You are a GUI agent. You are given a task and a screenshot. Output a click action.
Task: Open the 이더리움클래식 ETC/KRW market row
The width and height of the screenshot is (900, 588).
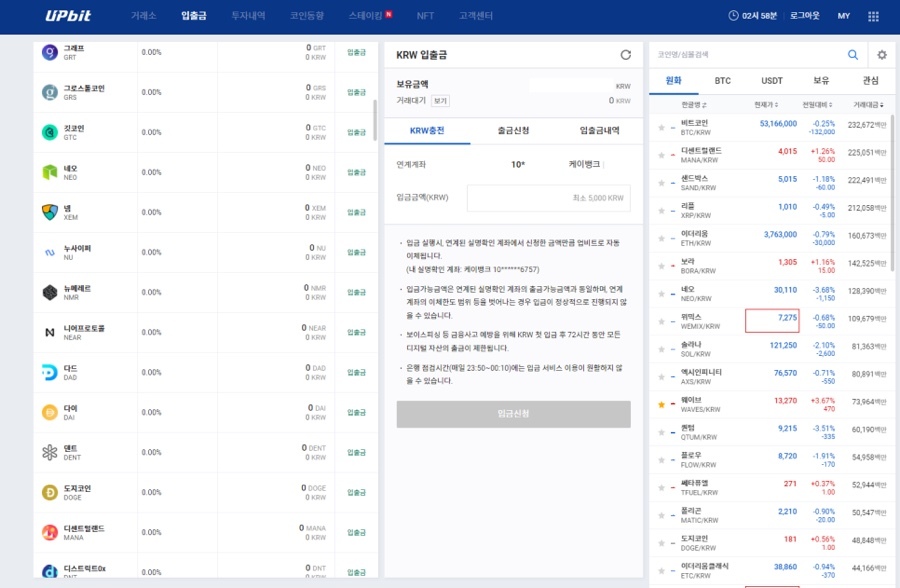click(x=771, y=571)
